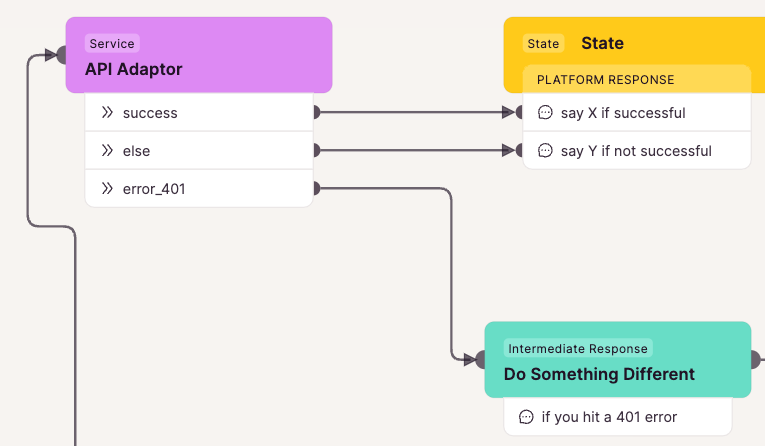Select the error_401 output port dot
Viewport: 765px width, 446px height.
click(317, 188)
